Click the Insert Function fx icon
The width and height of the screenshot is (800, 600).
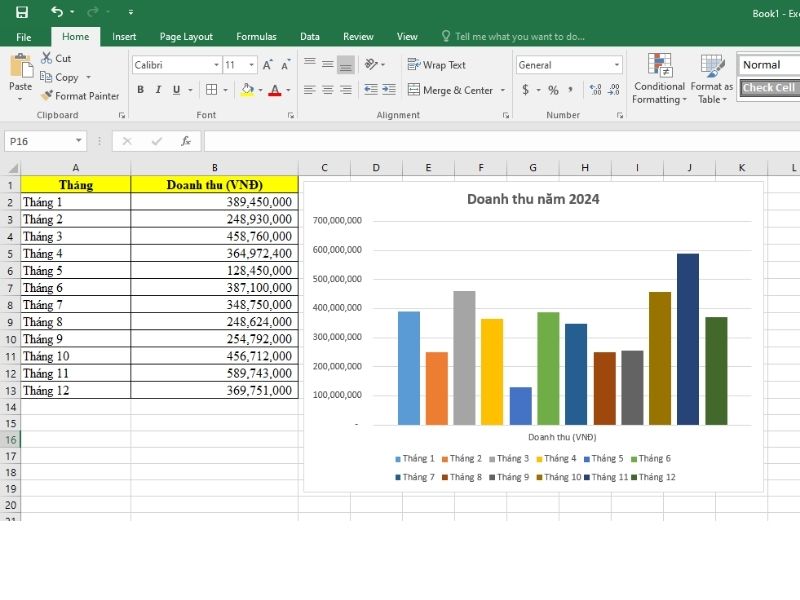coord(185,141)
